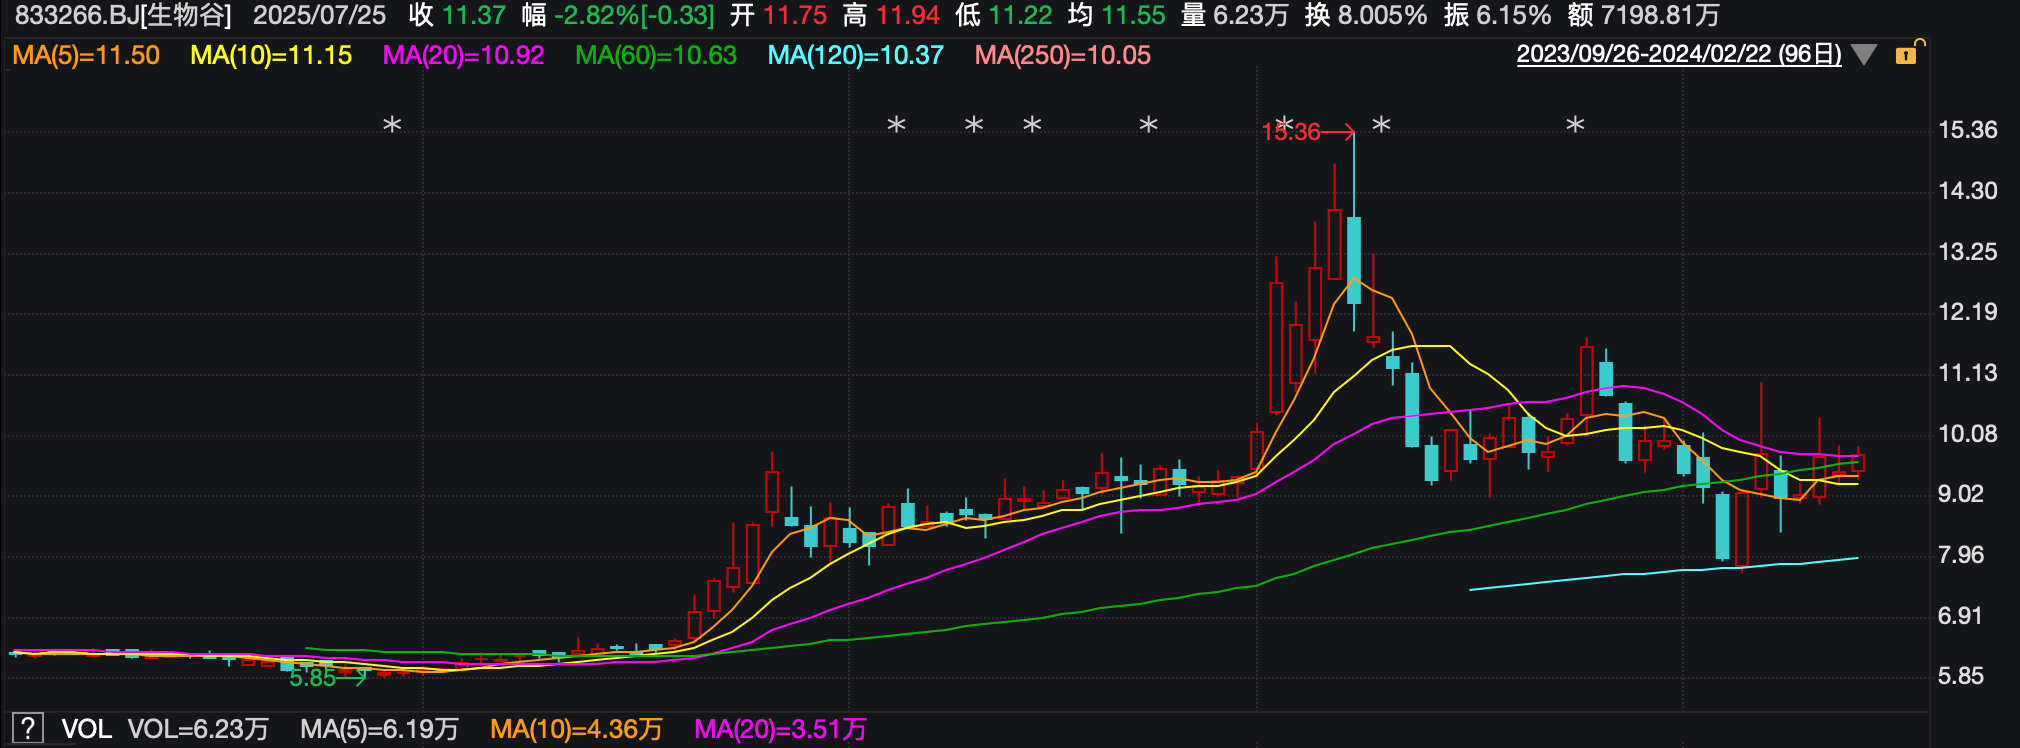Select the MA(20)=10.92 magenta indicator label
Screen dimensions: 2020x748
pos(464,55)
